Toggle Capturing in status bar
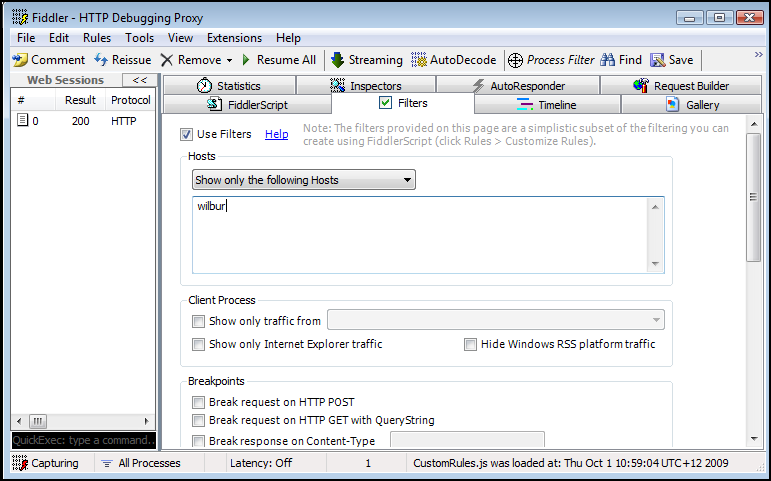 point(46,463)
